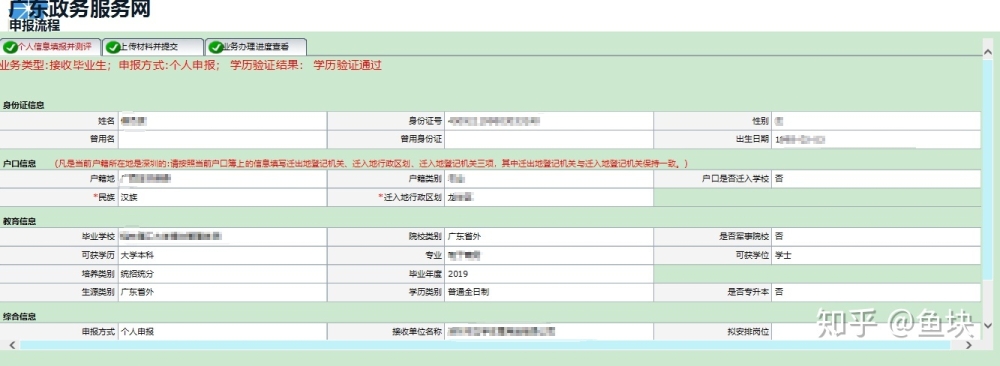Click 生源类别 value 广东省外

137,293
